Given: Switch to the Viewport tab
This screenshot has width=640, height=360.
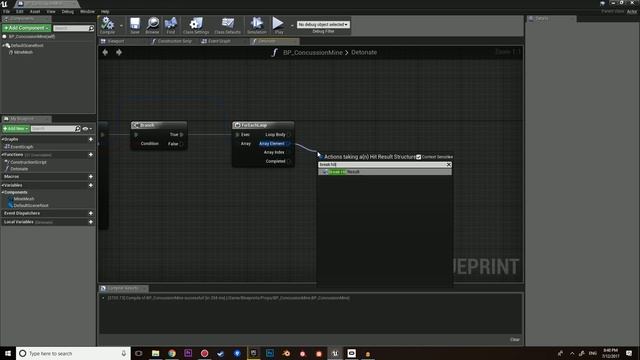Looking at the screenshot, I should click(116, 41).
